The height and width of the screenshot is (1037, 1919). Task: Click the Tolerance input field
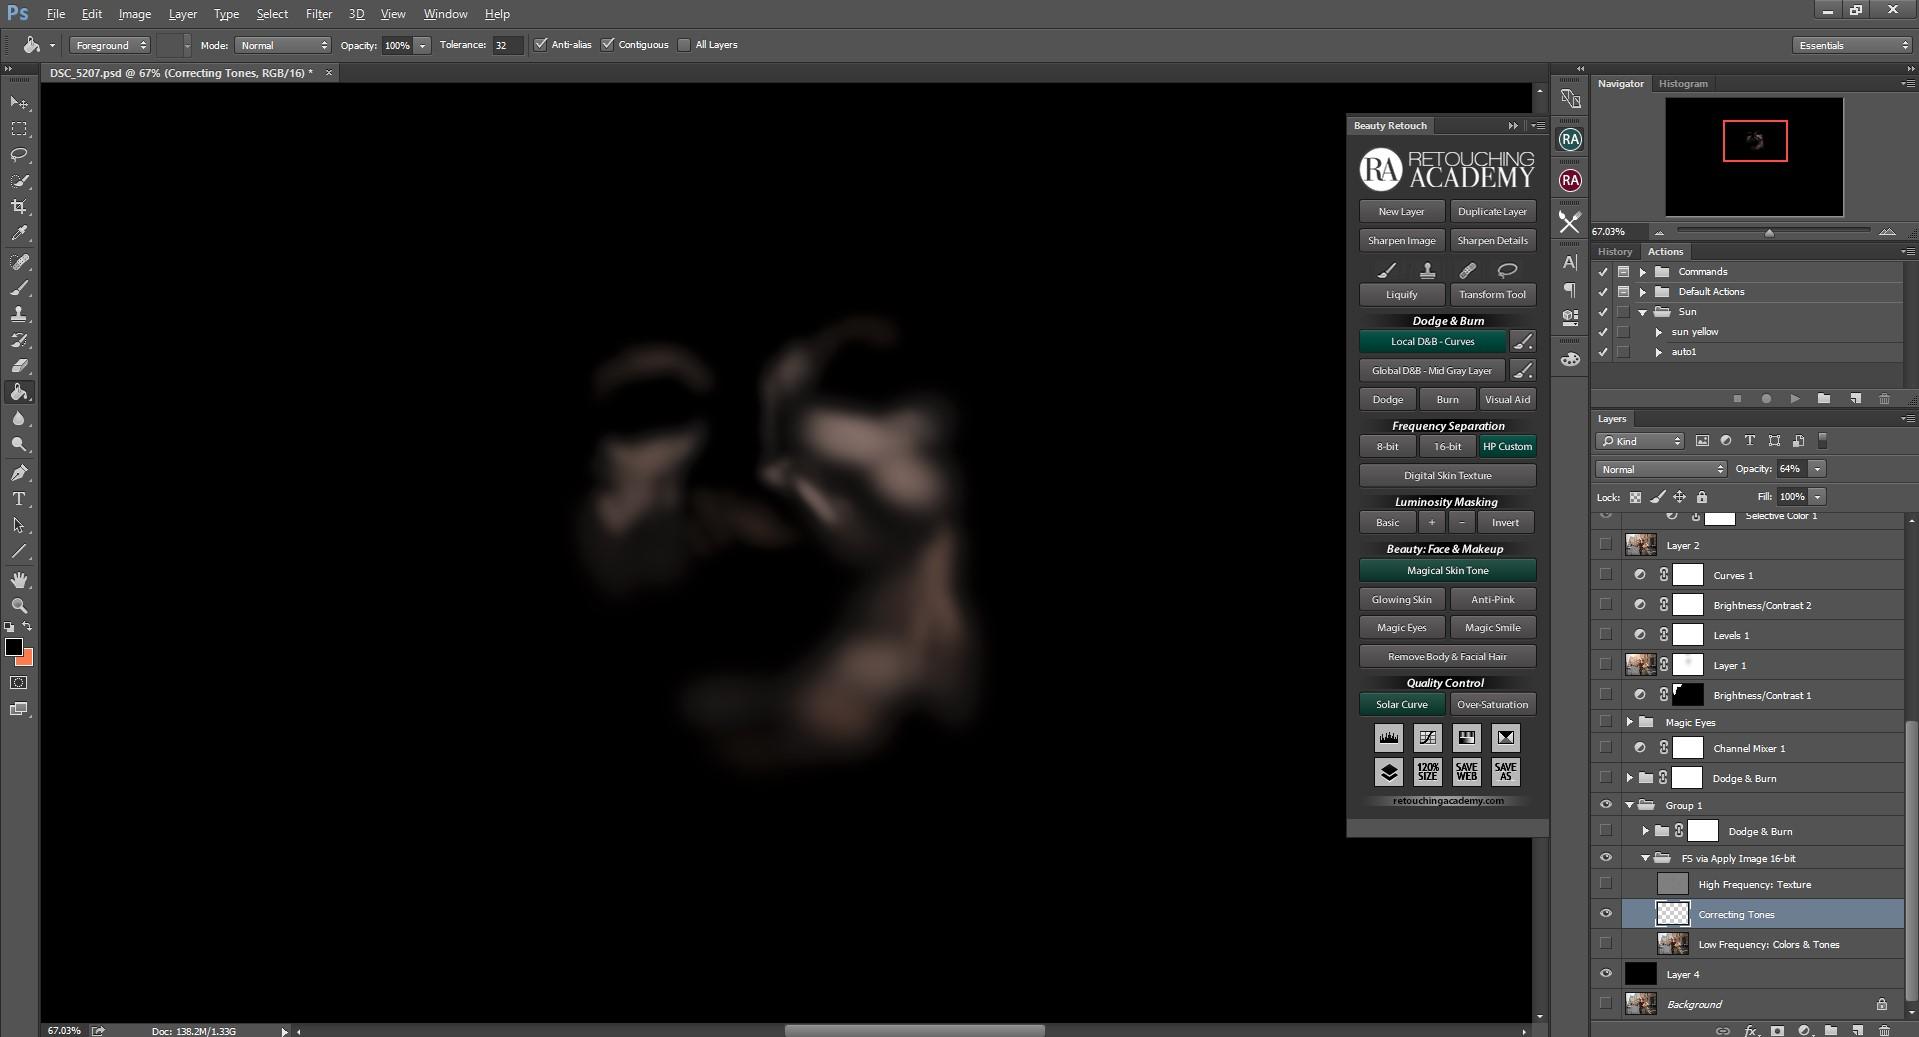pos(506,45)
